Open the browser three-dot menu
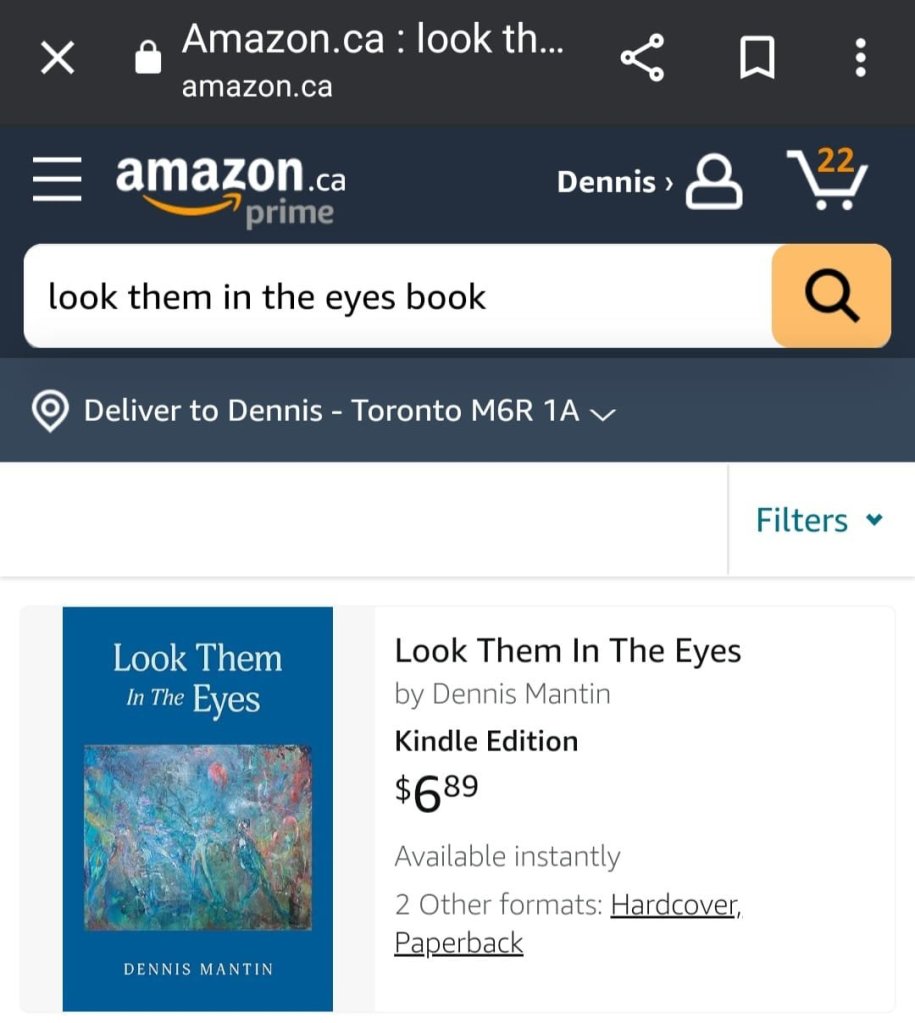This screenshot has width=915, height=1023. (860, 59)
